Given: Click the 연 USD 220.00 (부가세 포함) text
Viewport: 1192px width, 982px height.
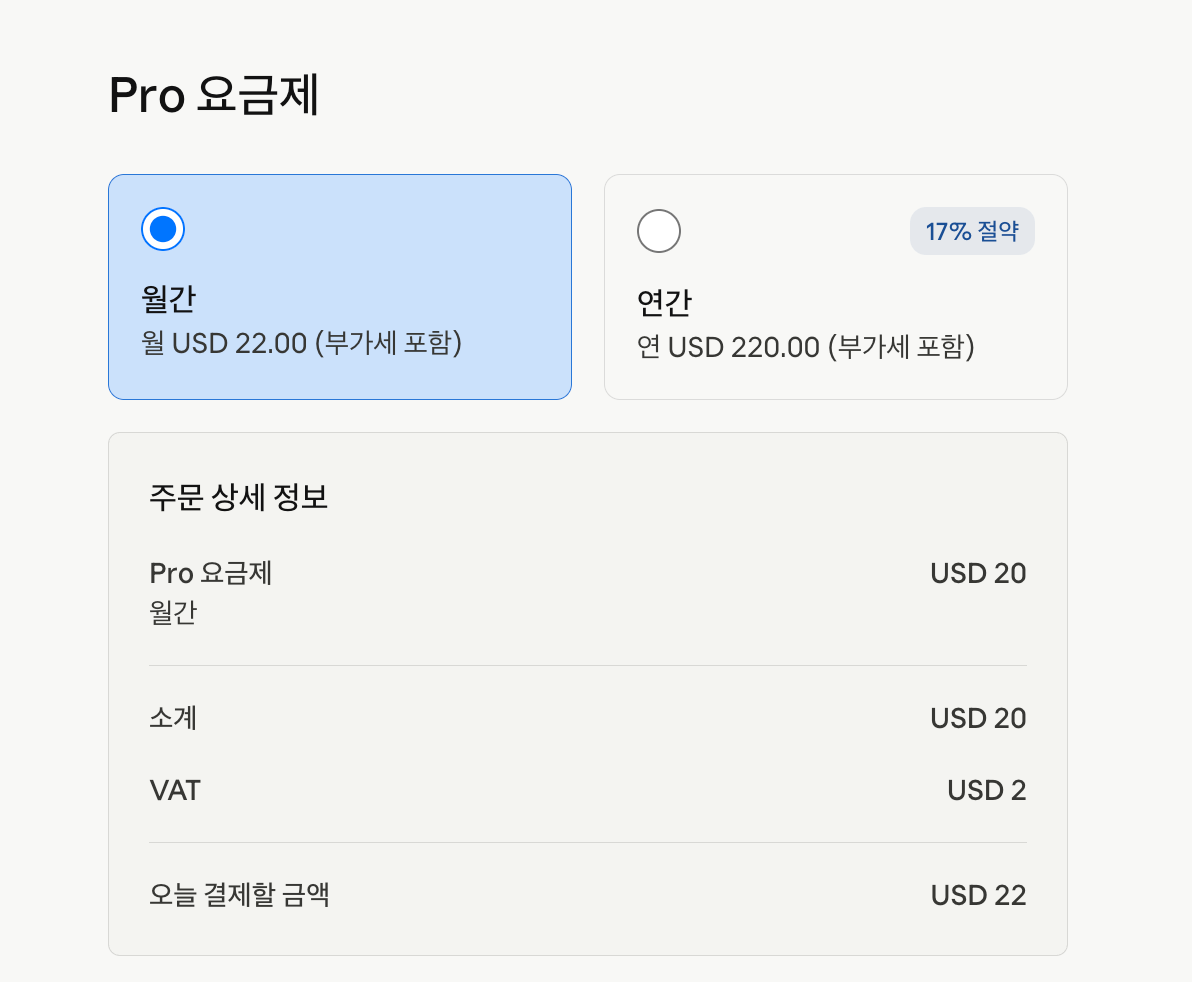Looking at the screenshot, I should pyautogui.click(x=805, y=347).
